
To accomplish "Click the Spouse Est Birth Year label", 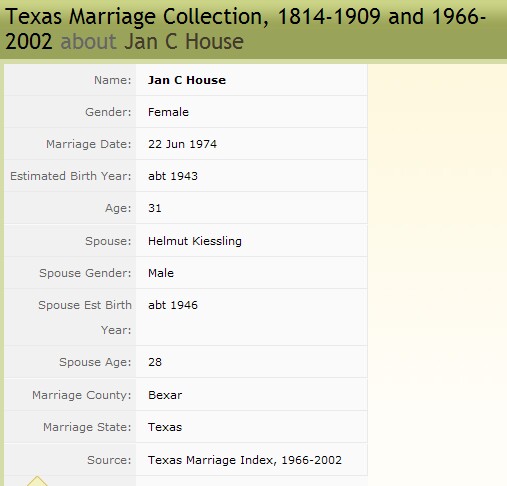I will coord(85,317).
